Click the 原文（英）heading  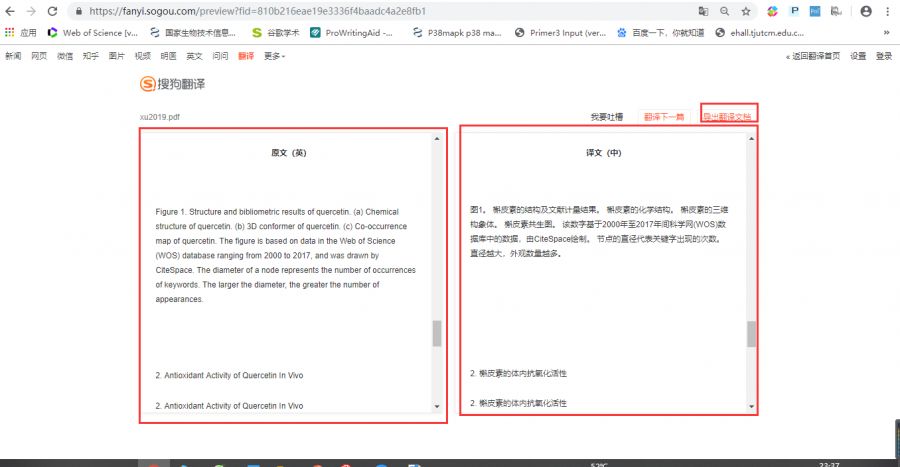pyautogui.click(x=289, y=153)
